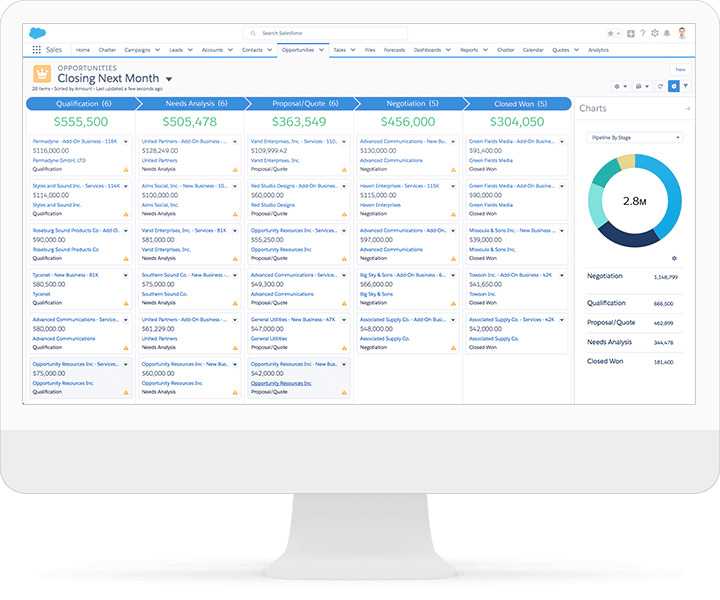Toggle the list filter funnel button
This screenshot has height=600, width=720.
point(686,86)
